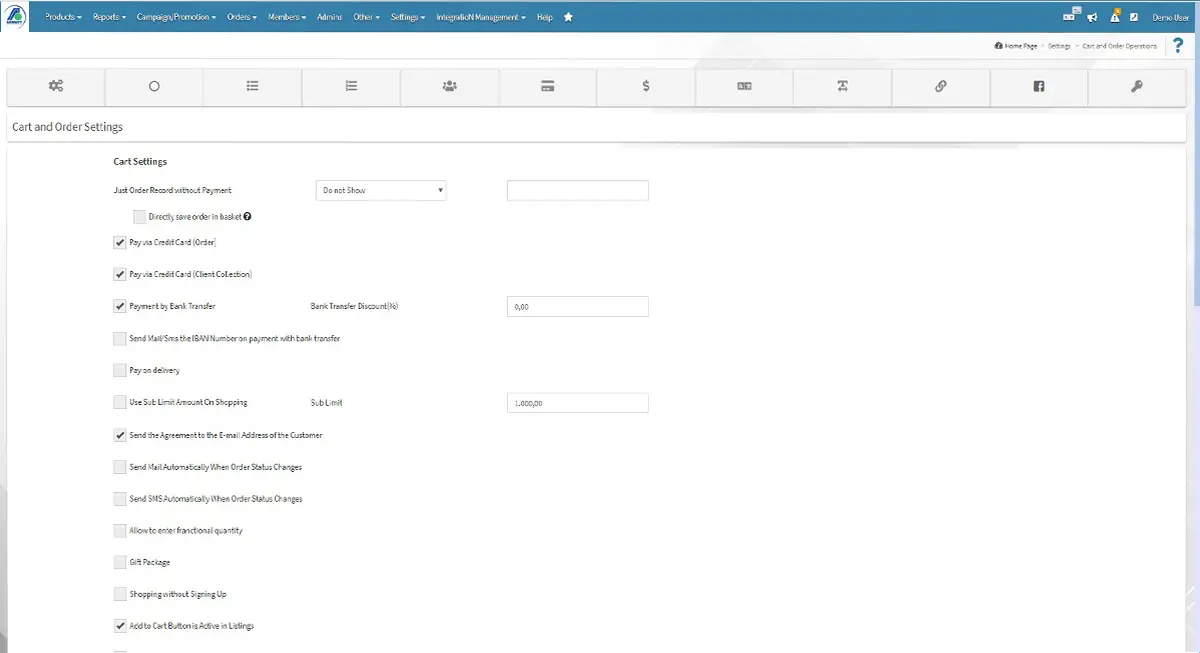Click the edit note icon in top bar
The image size is (1200, 653).
pyautogui.click(x=1134, y=17)
